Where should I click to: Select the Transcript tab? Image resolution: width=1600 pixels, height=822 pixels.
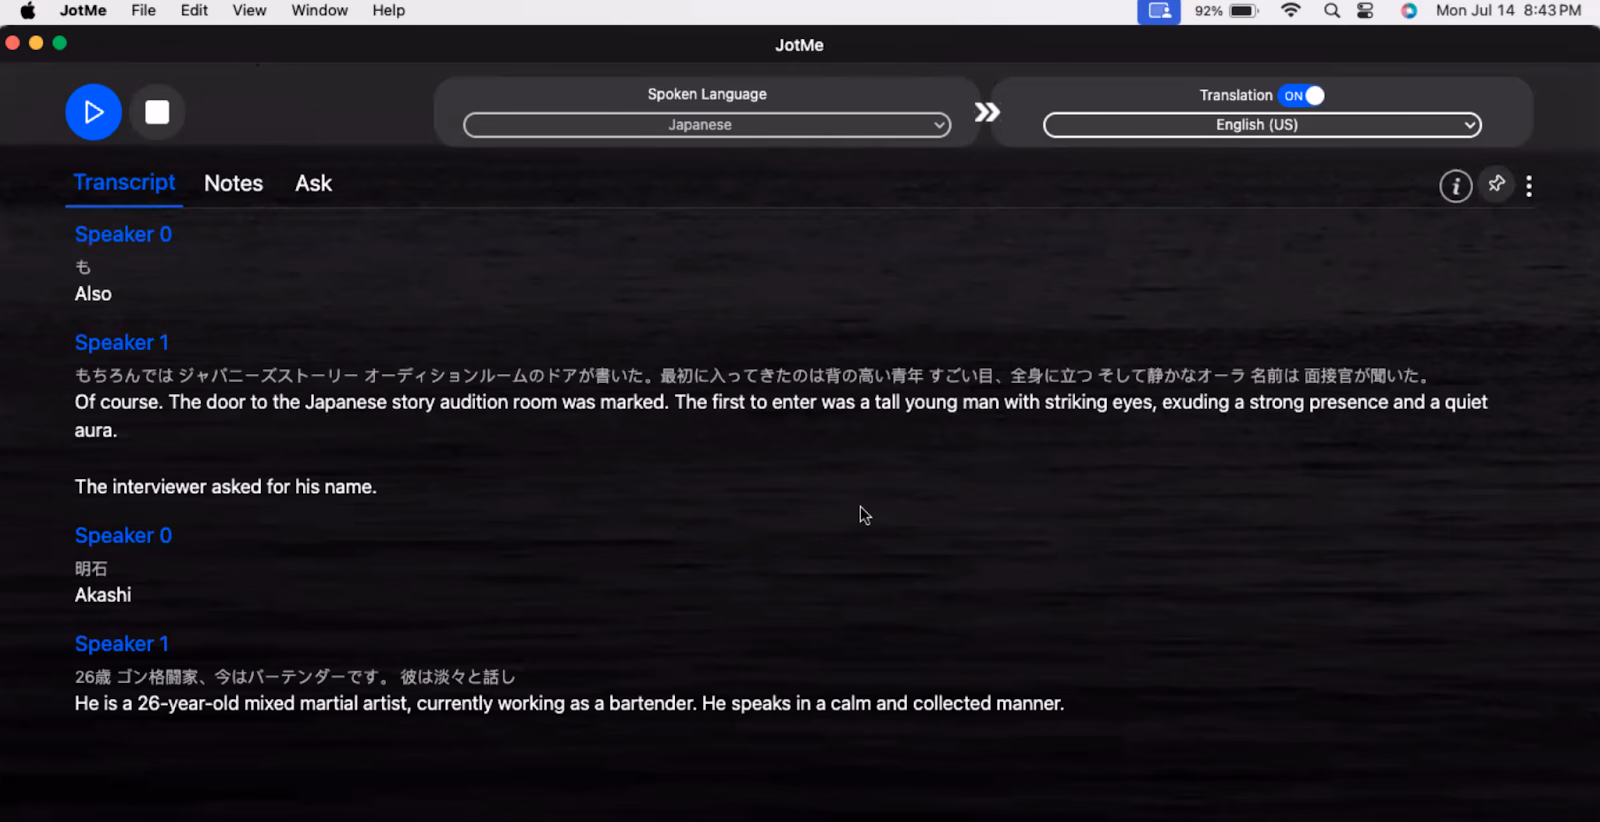(124, 183)
